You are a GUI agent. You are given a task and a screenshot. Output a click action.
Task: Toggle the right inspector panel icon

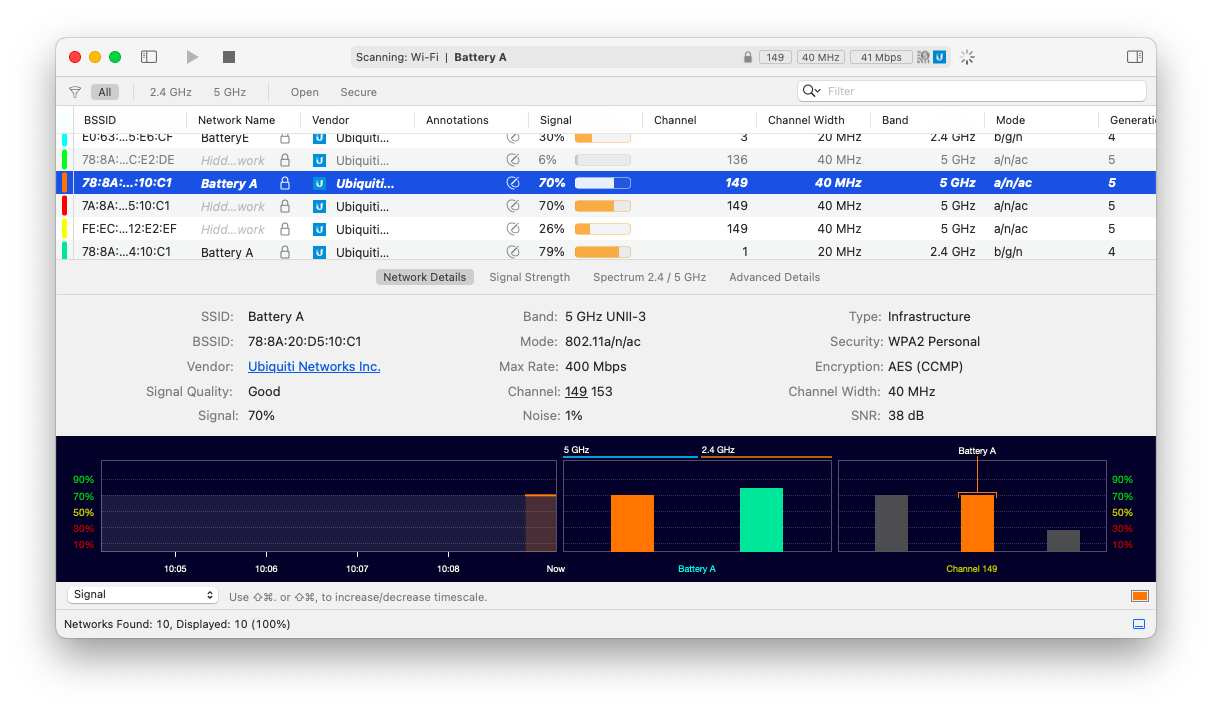tap(1135, 57)
